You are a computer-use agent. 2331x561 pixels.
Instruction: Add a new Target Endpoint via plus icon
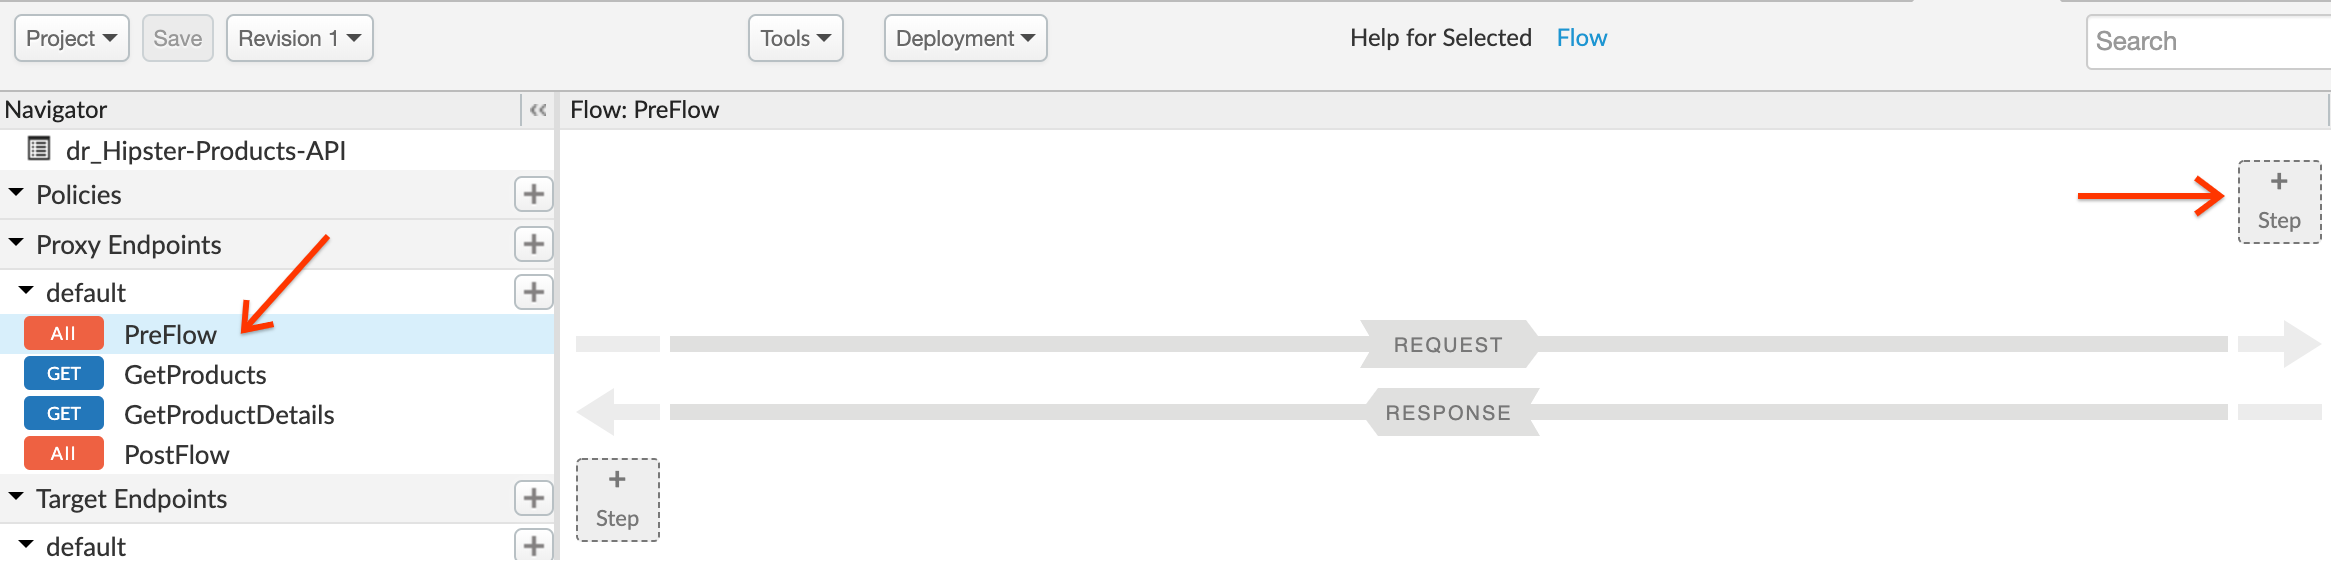(x=533, y=498)
